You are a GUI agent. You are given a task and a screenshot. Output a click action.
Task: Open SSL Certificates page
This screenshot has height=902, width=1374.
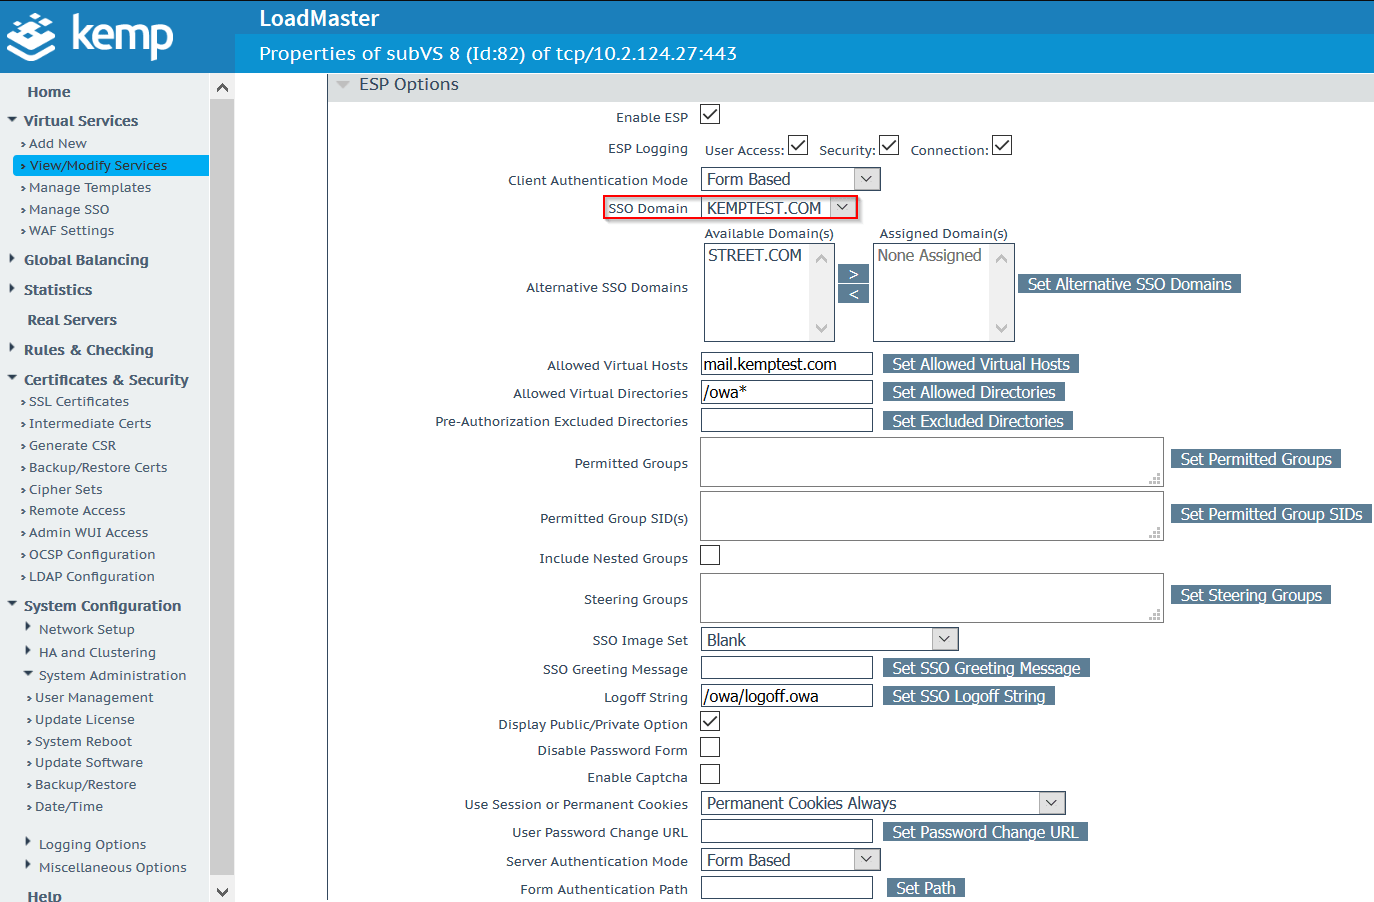tap(79, 402)
